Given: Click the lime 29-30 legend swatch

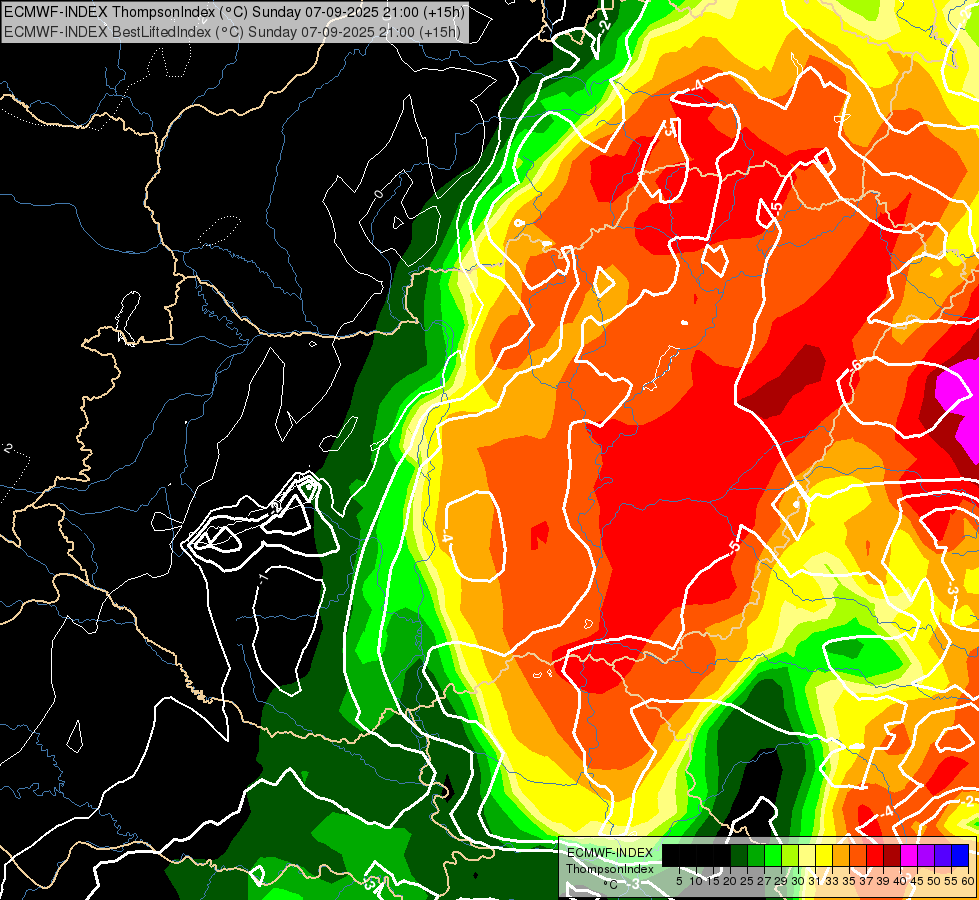Looking at the screenshot, I should click(790, 855).
